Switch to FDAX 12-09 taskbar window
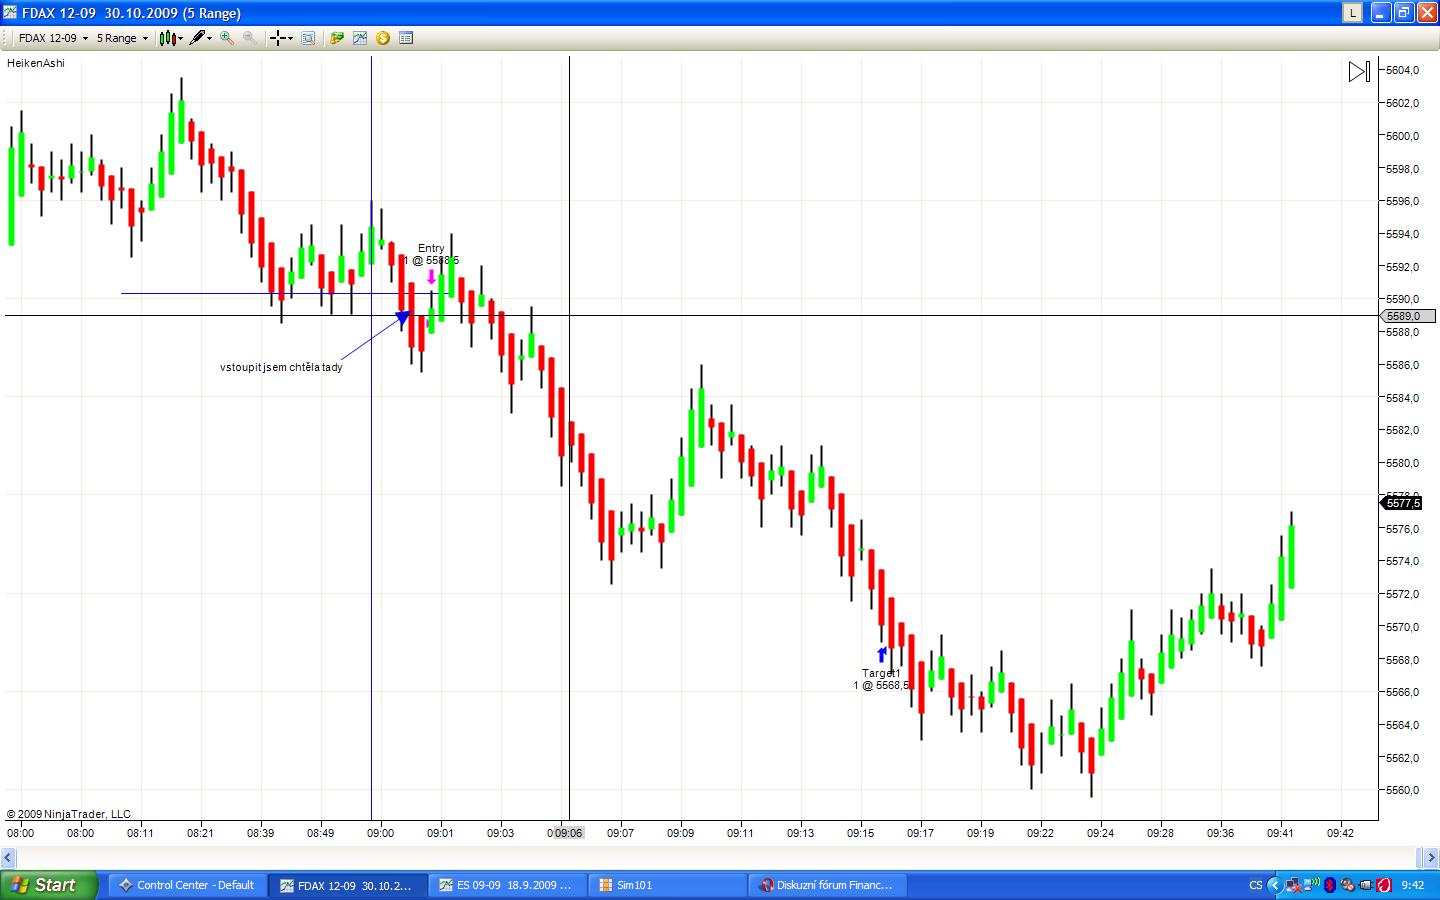The height and width of the screenshot is (900, 1440). (x=347, y=885)
